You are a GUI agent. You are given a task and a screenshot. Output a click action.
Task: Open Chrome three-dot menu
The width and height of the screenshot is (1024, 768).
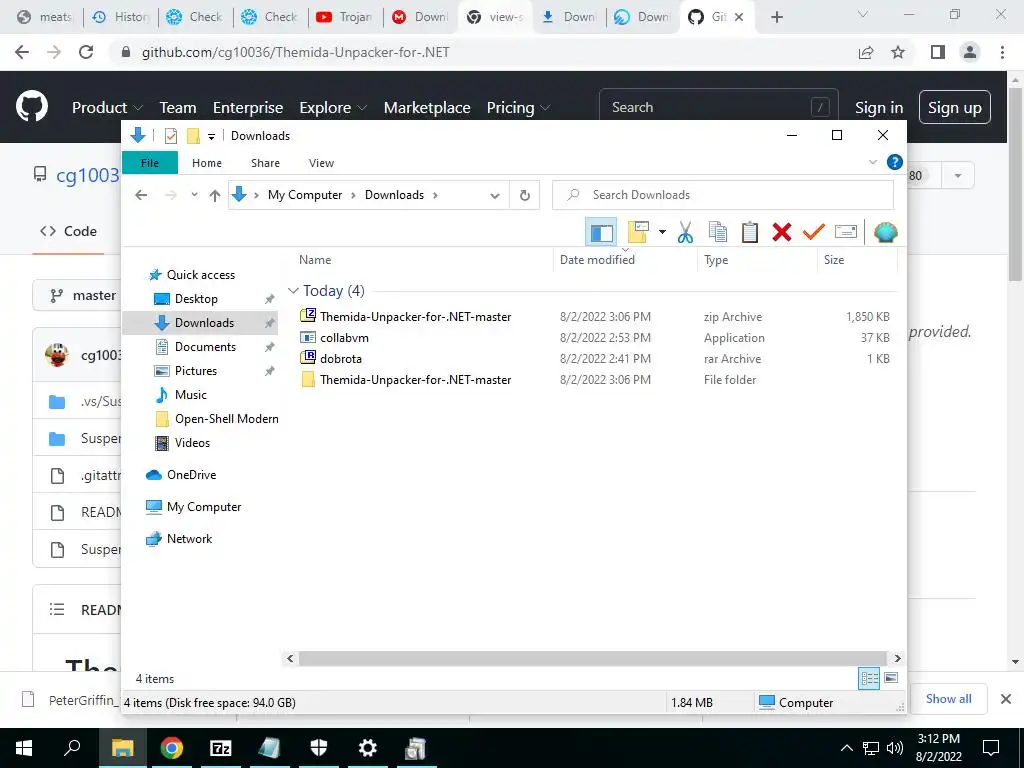[1002, 52]
